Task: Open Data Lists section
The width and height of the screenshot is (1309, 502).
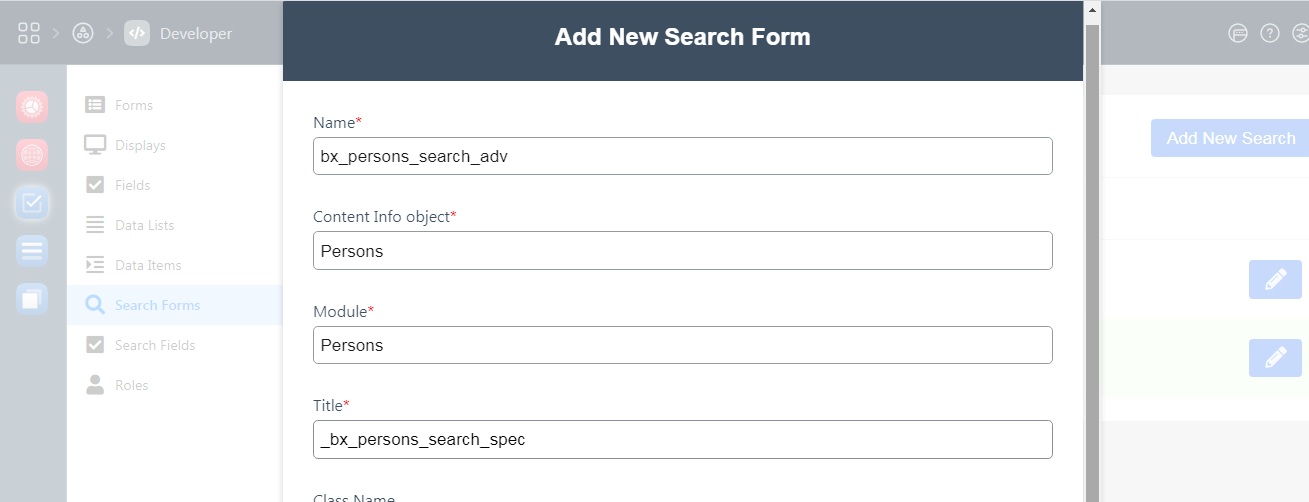Action: pyautogui.click(x=144, y=225)
